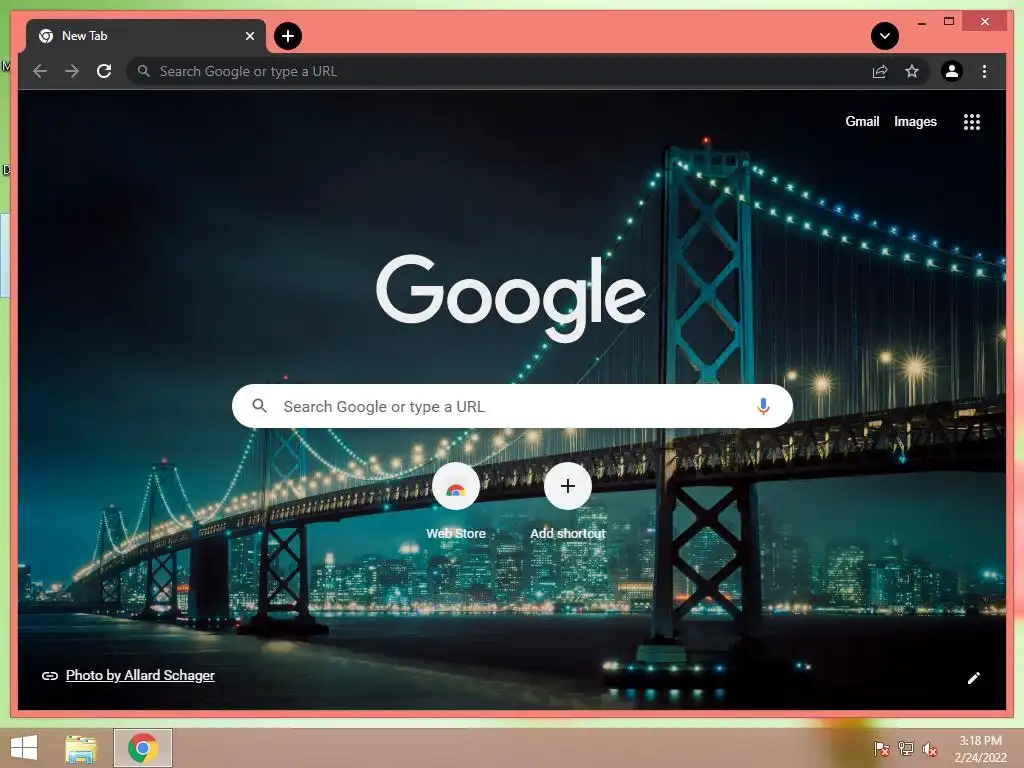Click the forward navigation arrow
Screen dimensions: 1024x768
coord(72,71)
